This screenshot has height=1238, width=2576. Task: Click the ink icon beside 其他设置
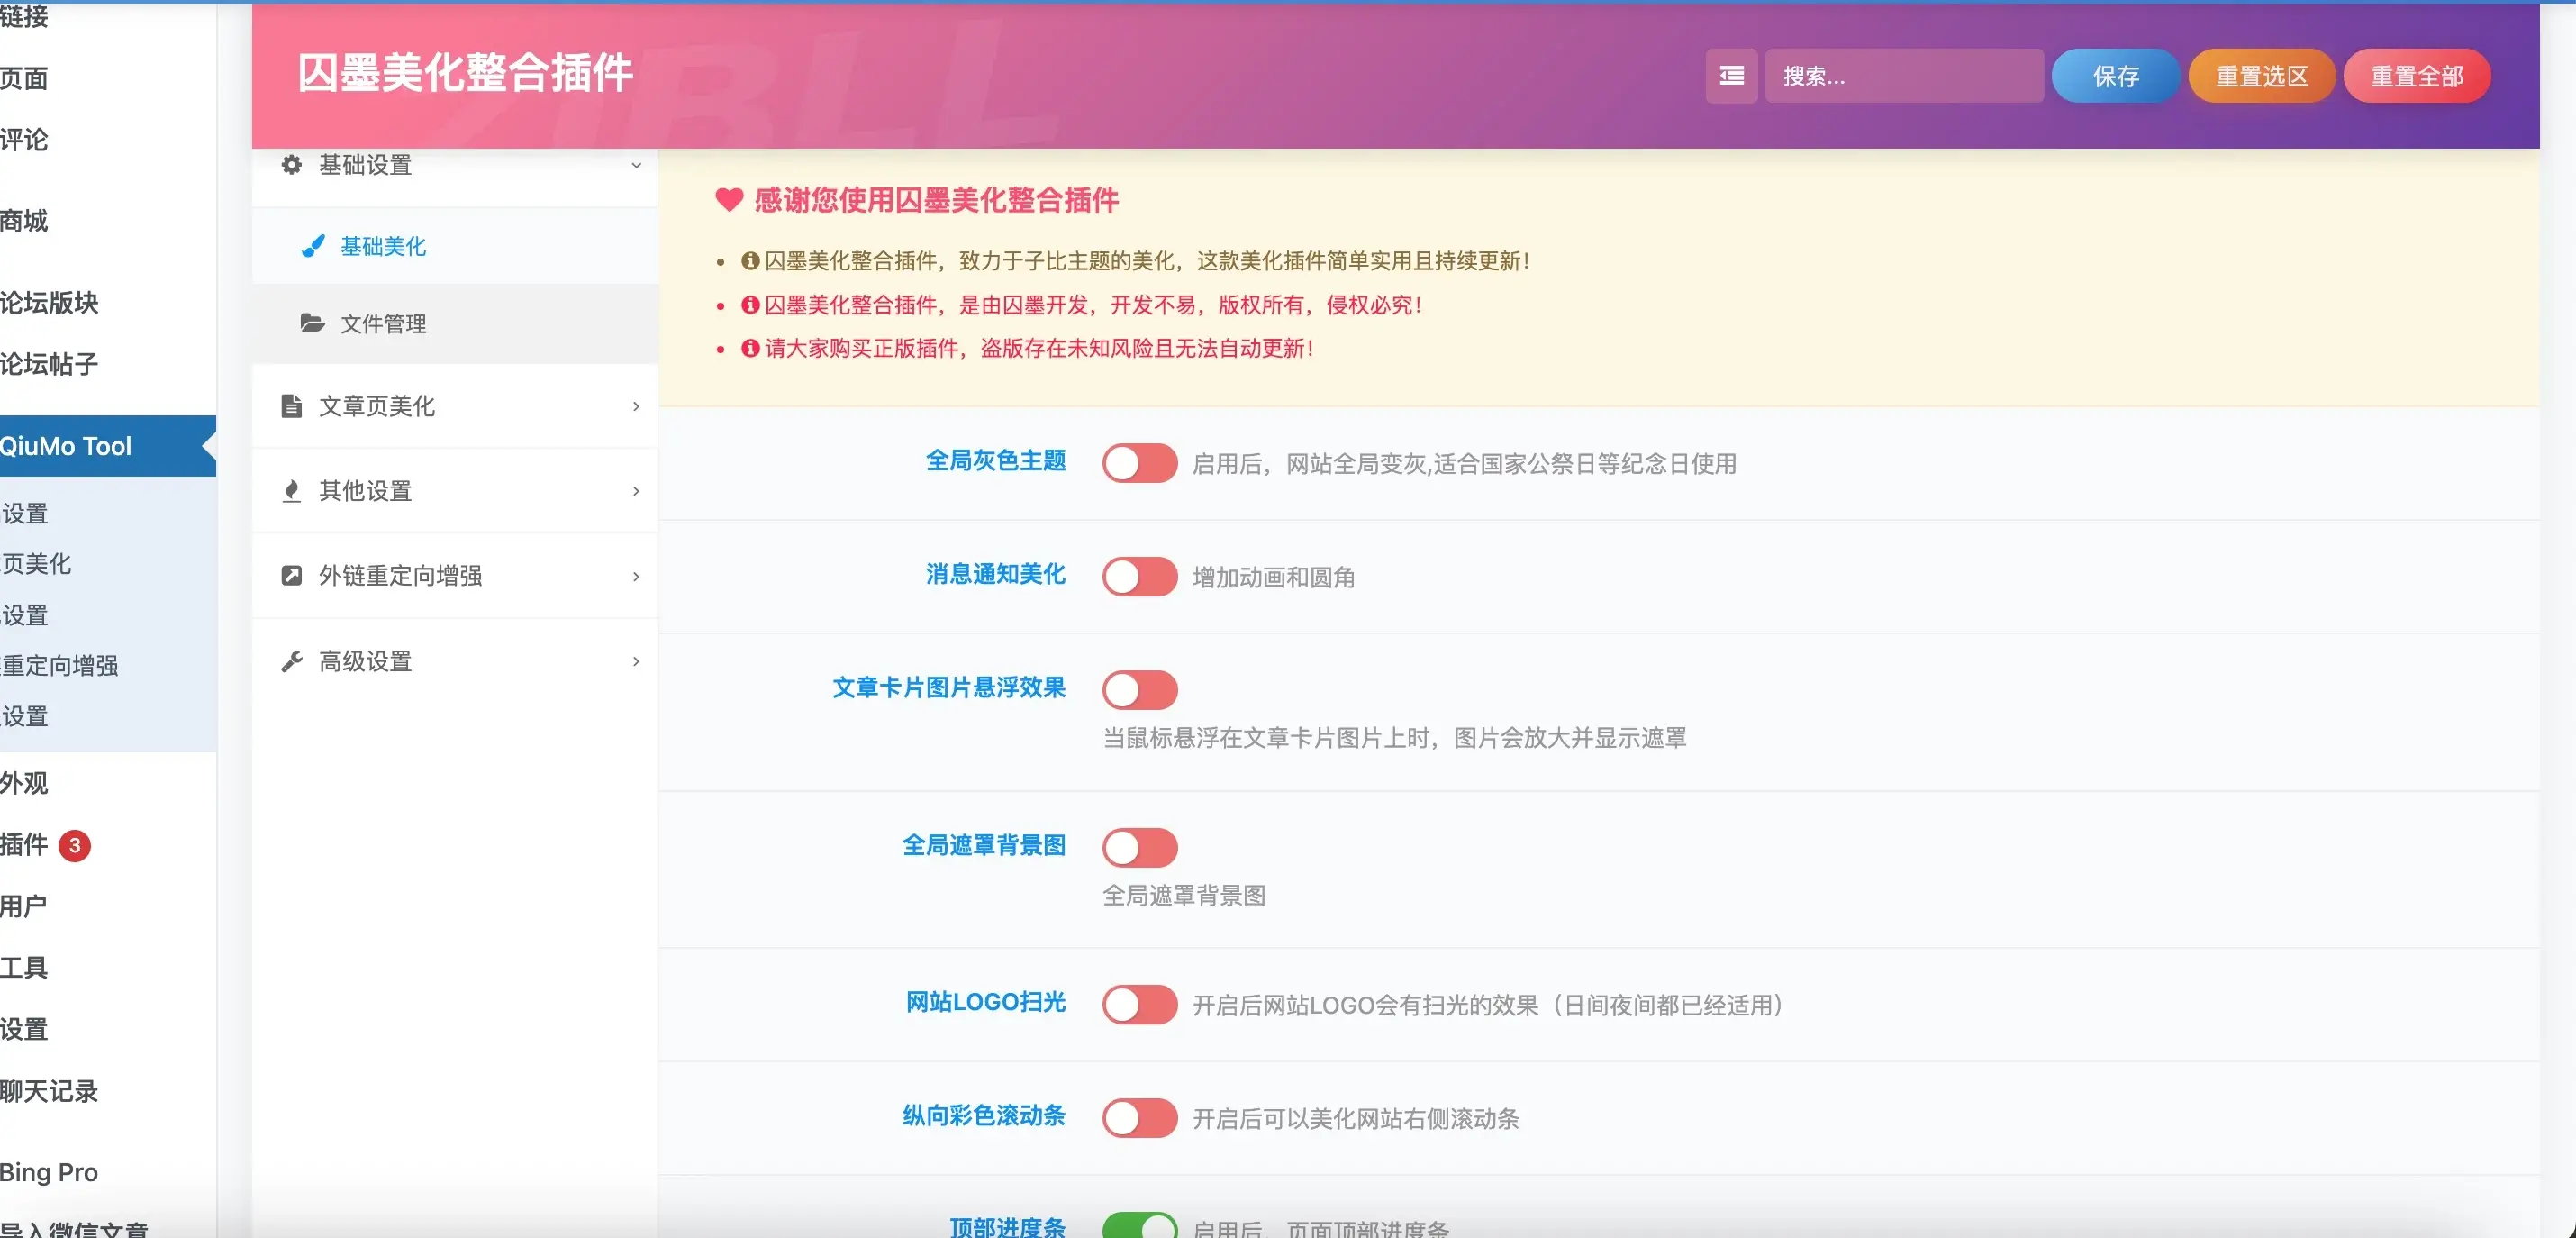(x=291, y=490)
